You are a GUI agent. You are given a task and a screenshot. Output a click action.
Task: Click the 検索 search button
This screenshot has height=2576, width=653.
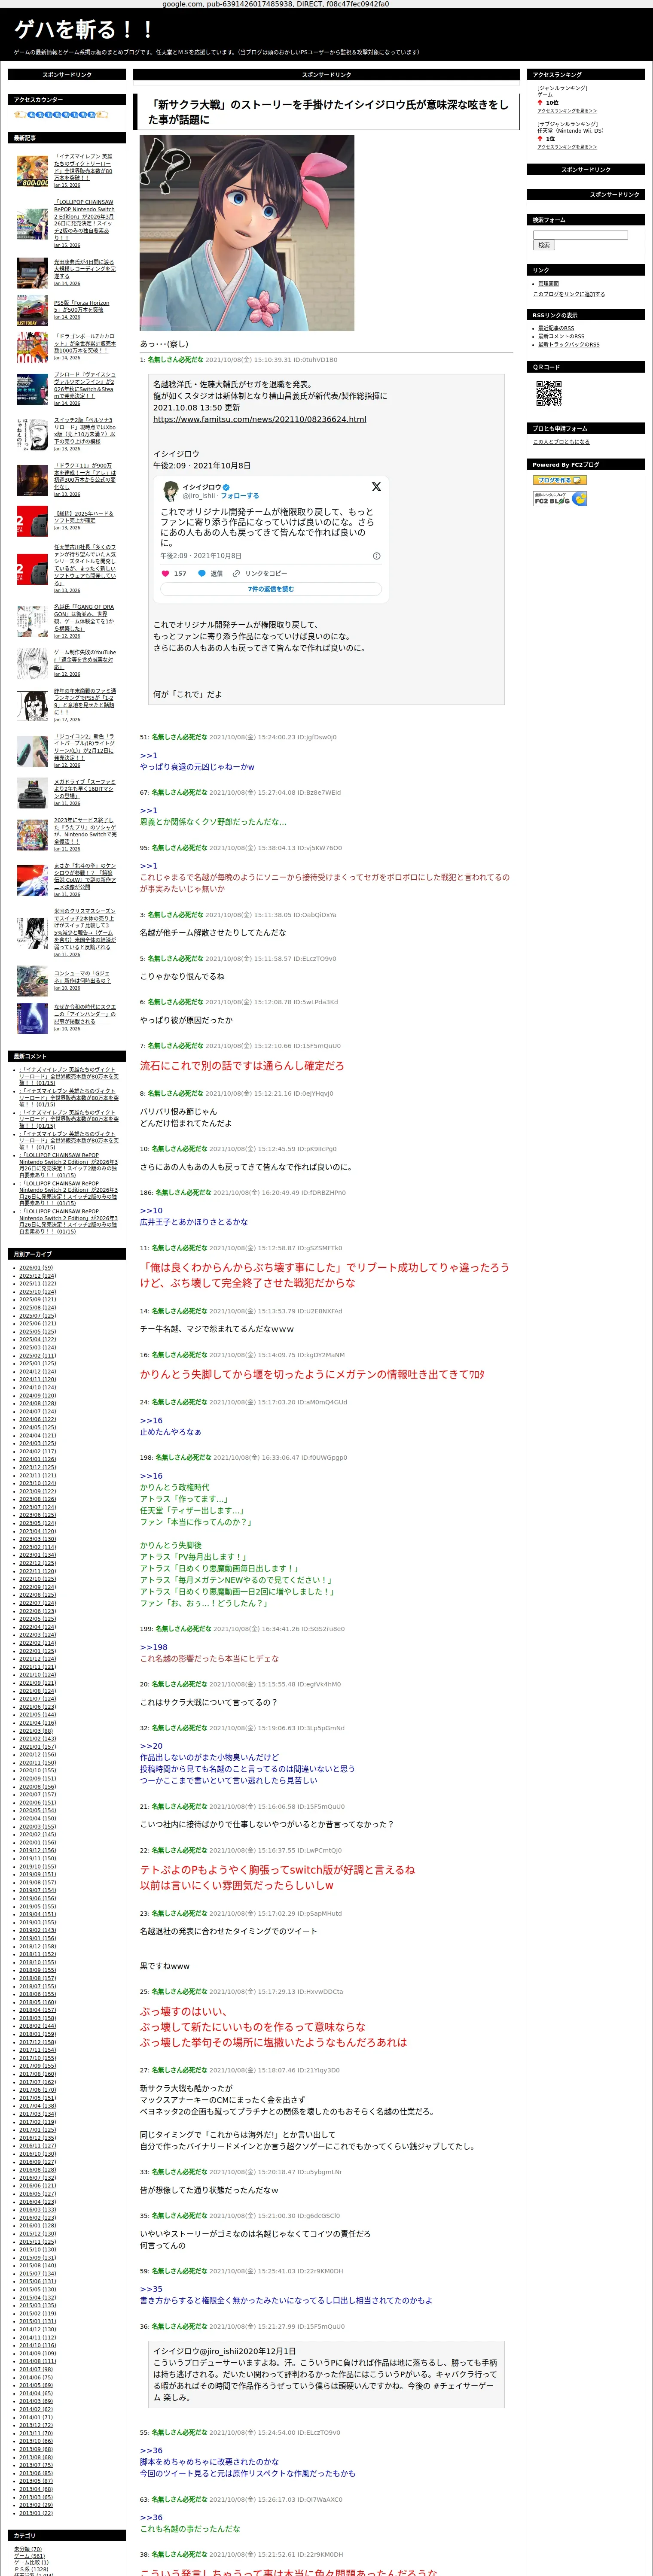(544, 246)
